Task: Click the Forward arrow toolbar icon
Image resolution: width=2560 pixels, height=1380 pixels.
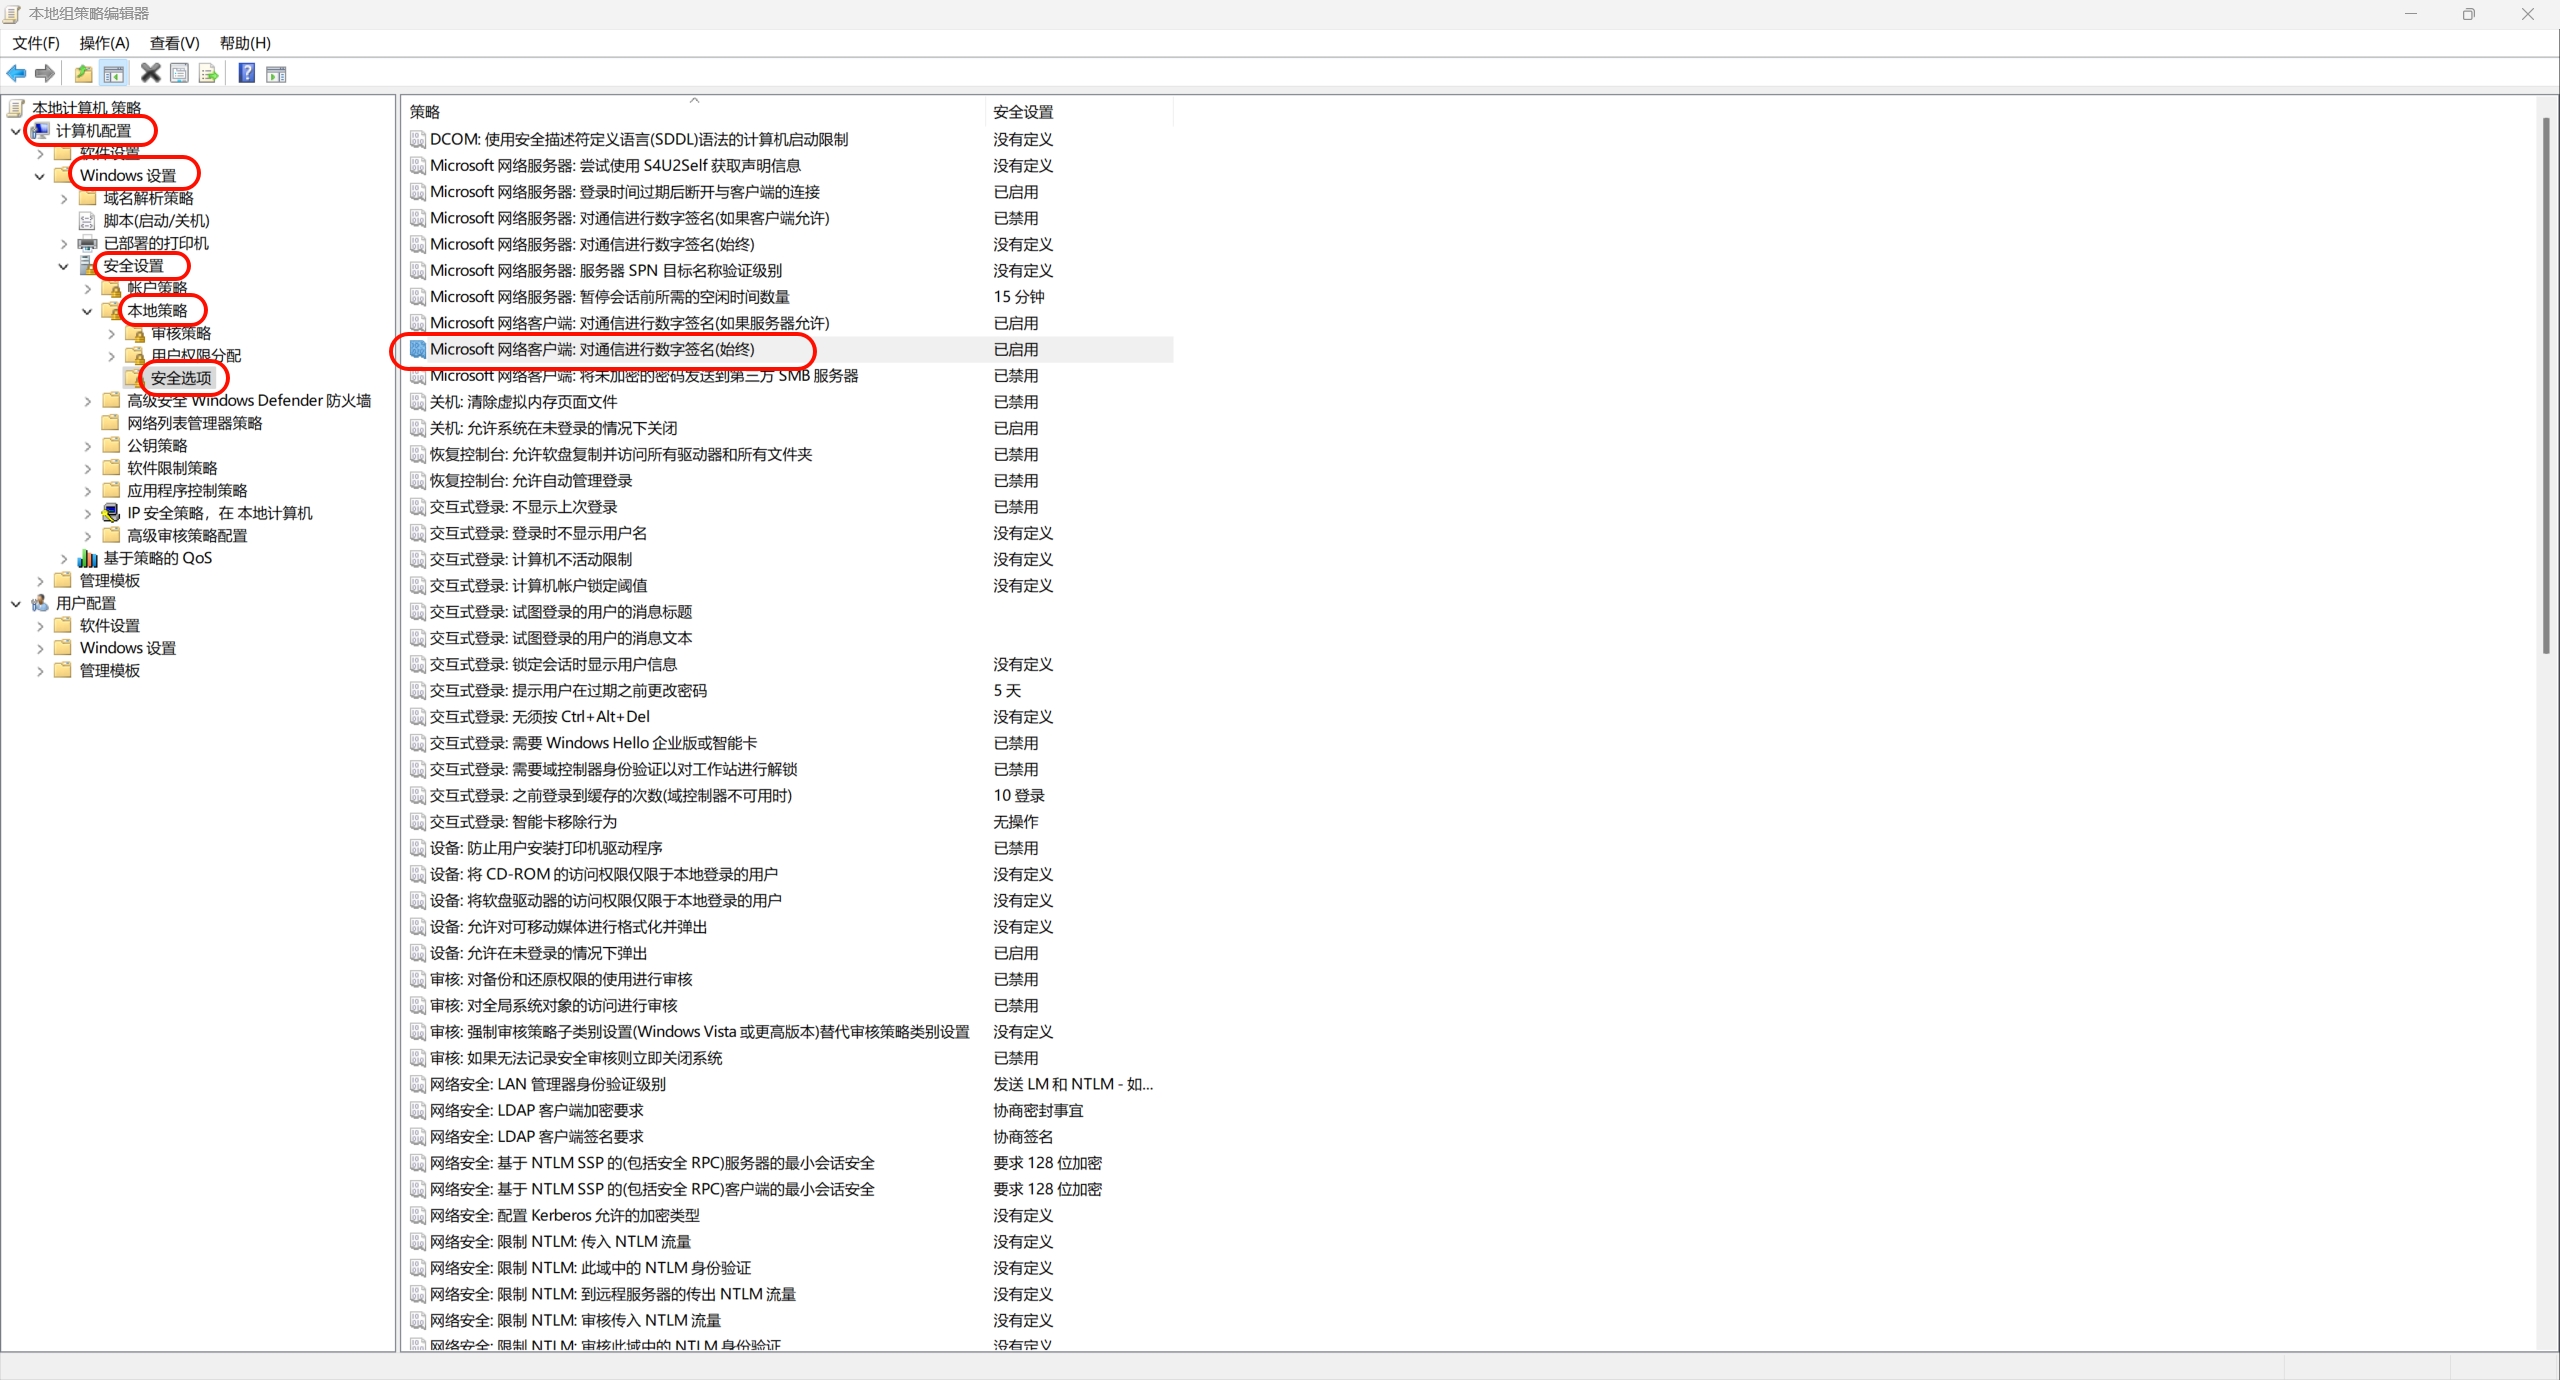Action: [x=45, y=73]
